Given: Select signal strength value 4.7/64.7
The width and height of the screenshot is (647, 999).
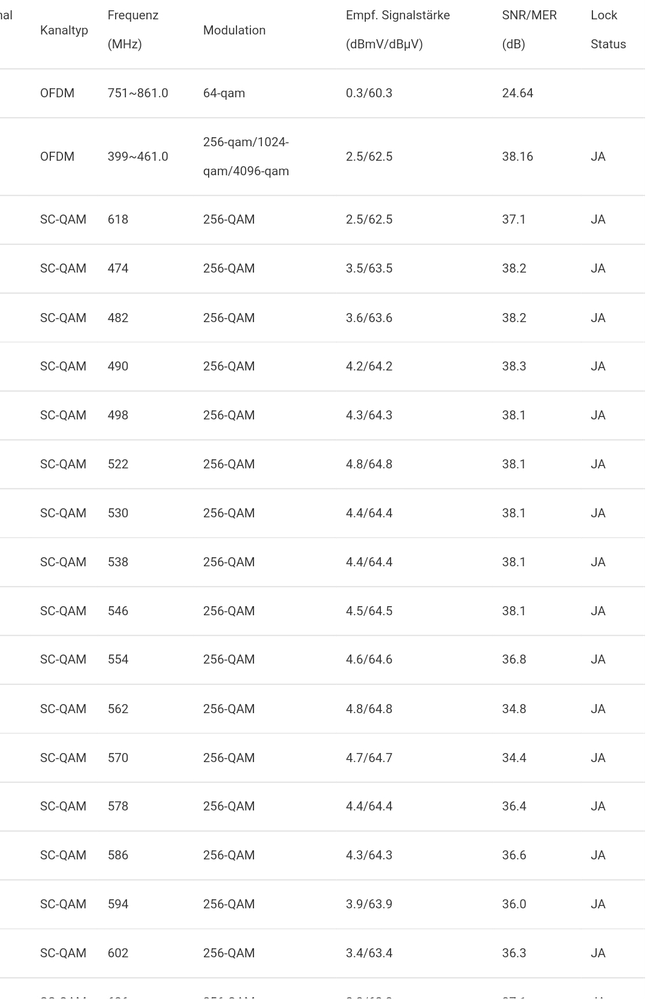Looking at the screenshot, I should coord(369,758).
